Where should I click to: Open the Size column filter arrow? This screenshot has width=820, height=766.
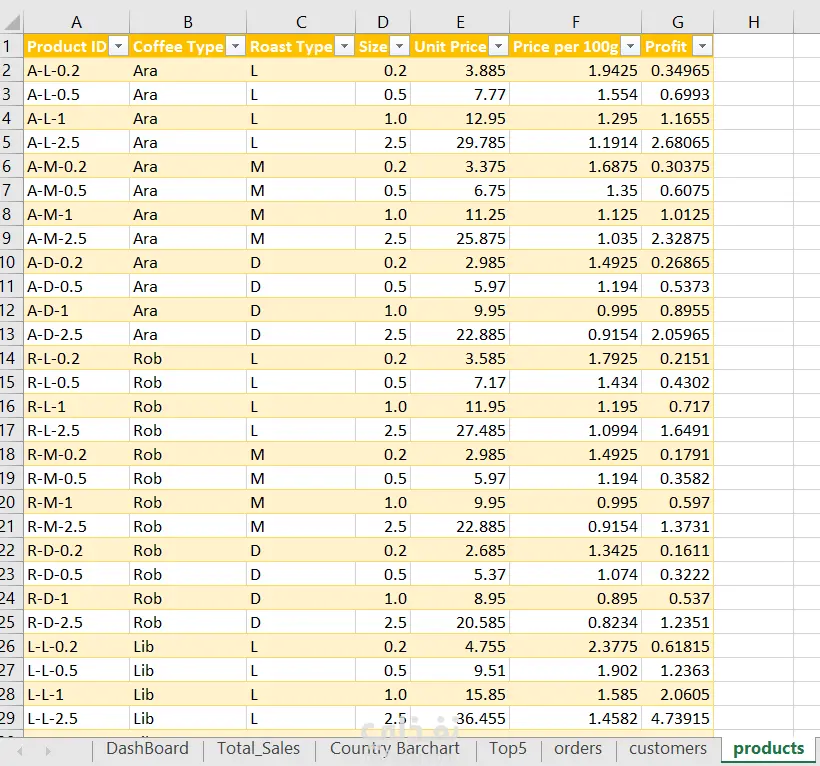(400, 47)
